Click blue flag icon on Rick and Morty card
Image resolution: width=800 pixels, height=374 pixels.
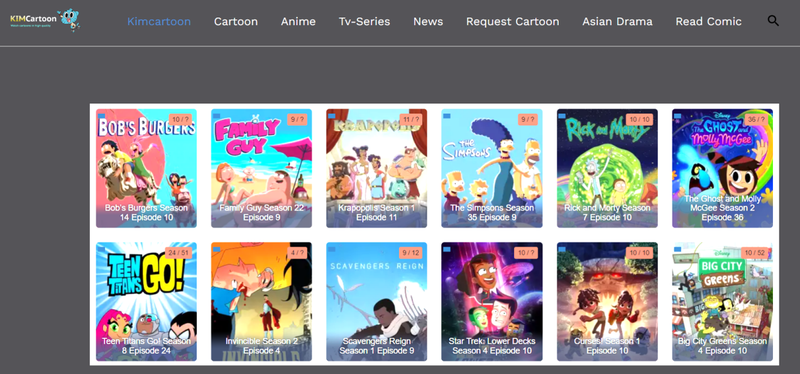[x=562, y=116]
